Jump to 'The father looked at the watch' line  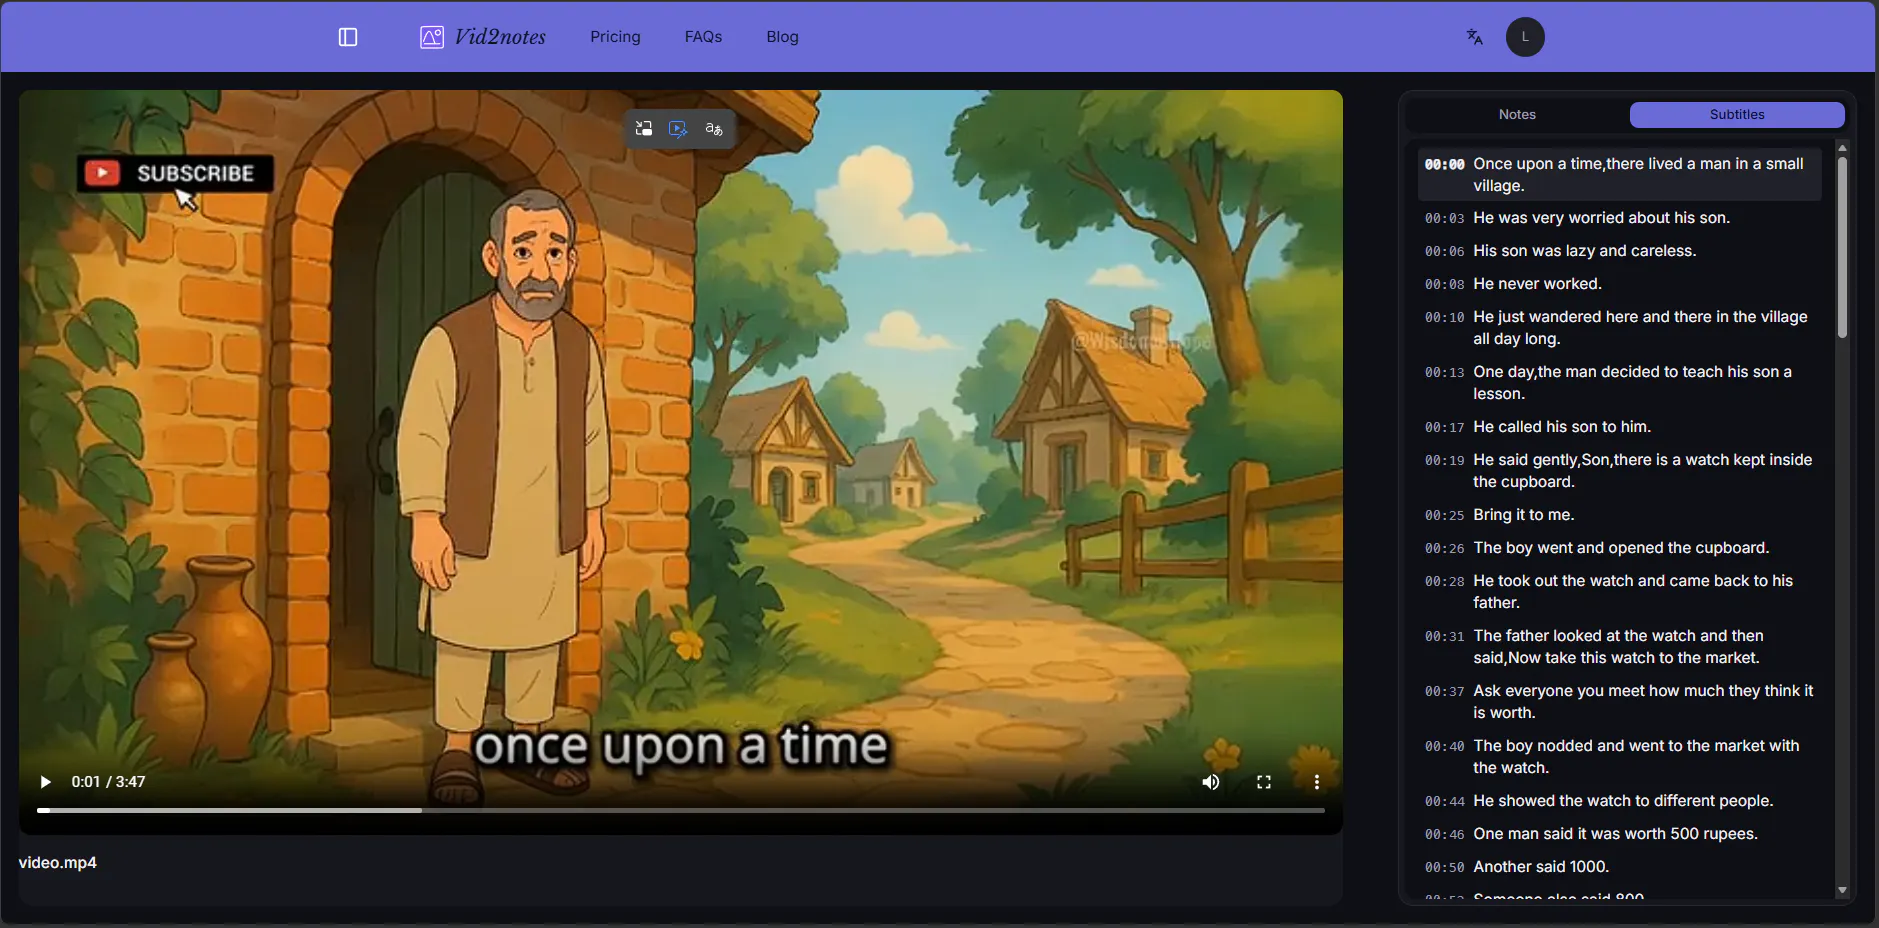pyautogui.click(x=1620, y=647)
